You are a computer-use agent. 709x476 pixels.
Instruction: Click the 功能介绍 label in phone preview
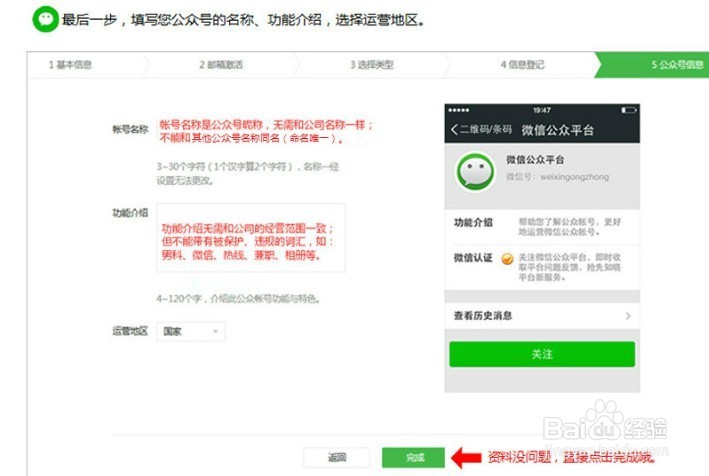pyautogui.click(x=473, y=222)
